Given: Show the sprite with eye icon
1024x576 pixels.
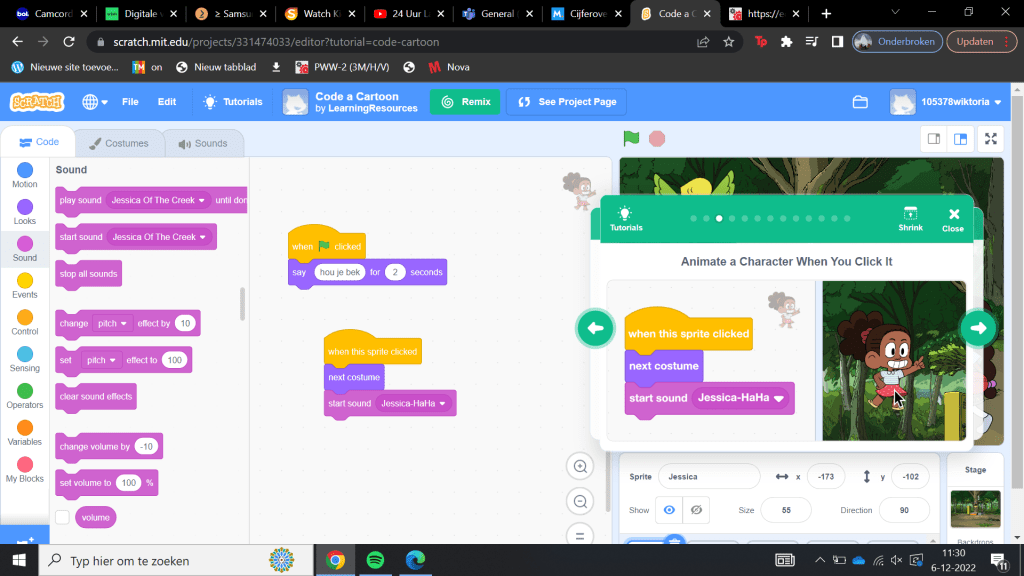Looking at the screenshot, I should click(669, 510).
